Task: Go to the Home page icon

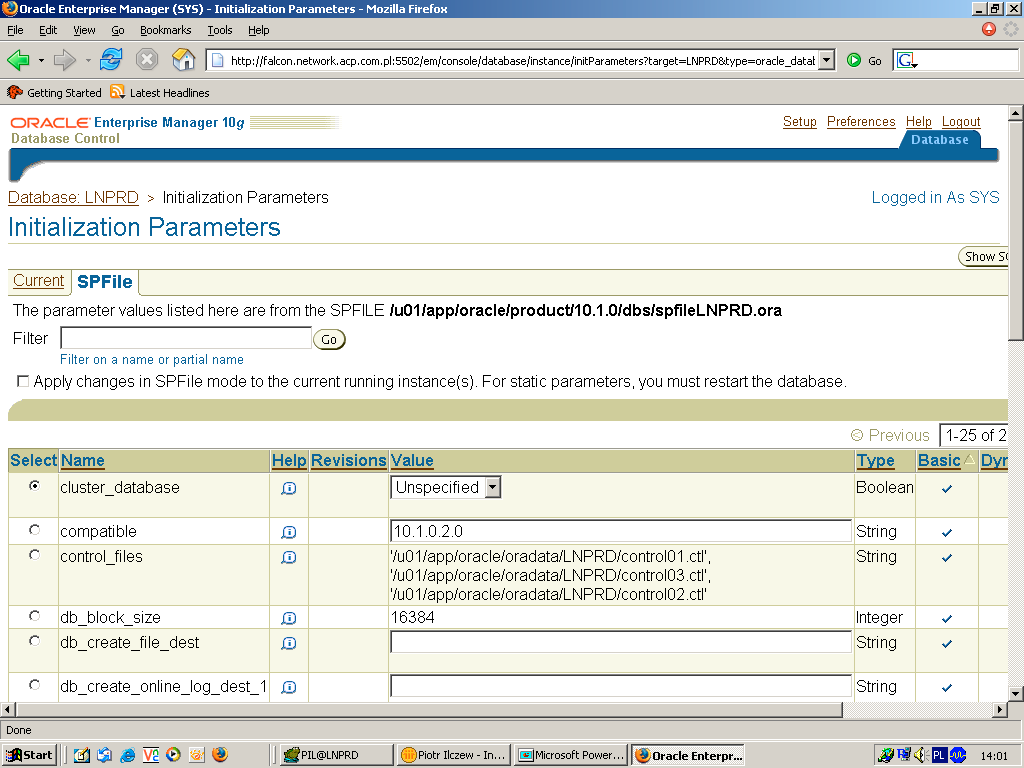Action: [x=184, y=59]
